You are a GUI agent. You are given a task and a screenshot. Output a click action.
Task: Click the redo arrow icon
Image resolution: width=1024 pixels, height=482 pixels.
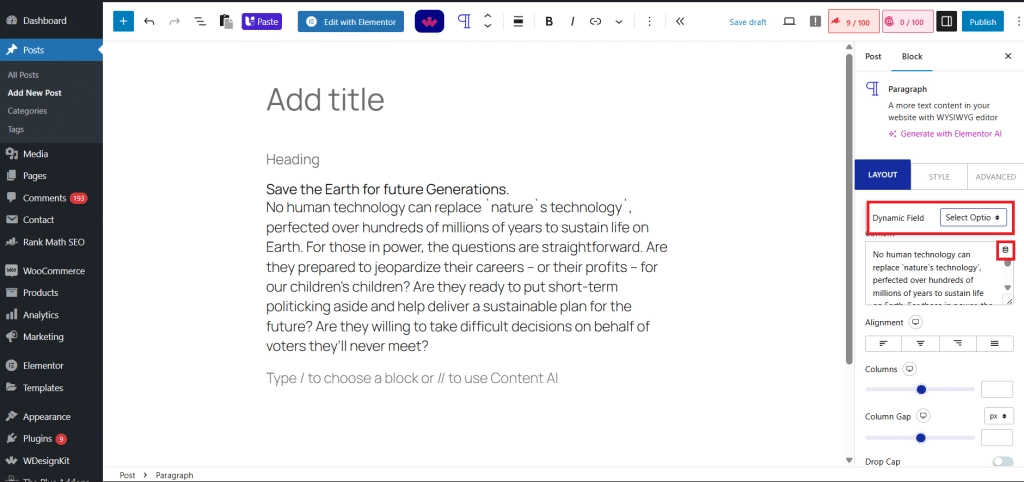point(174,22)
